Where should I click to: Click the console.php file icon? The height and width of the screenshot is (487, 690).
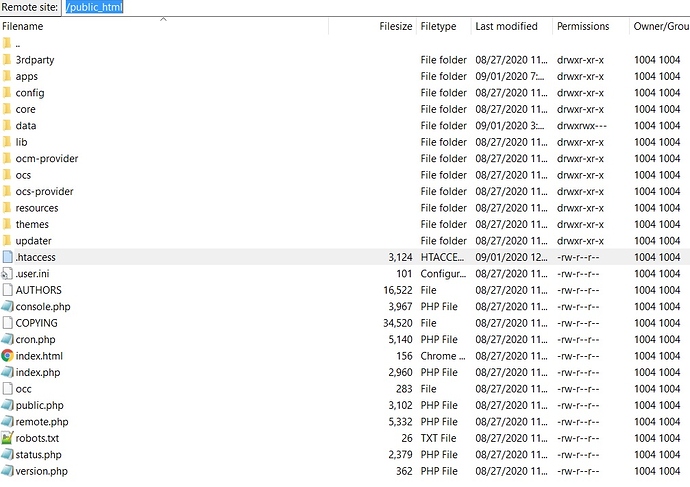point(8,307)
